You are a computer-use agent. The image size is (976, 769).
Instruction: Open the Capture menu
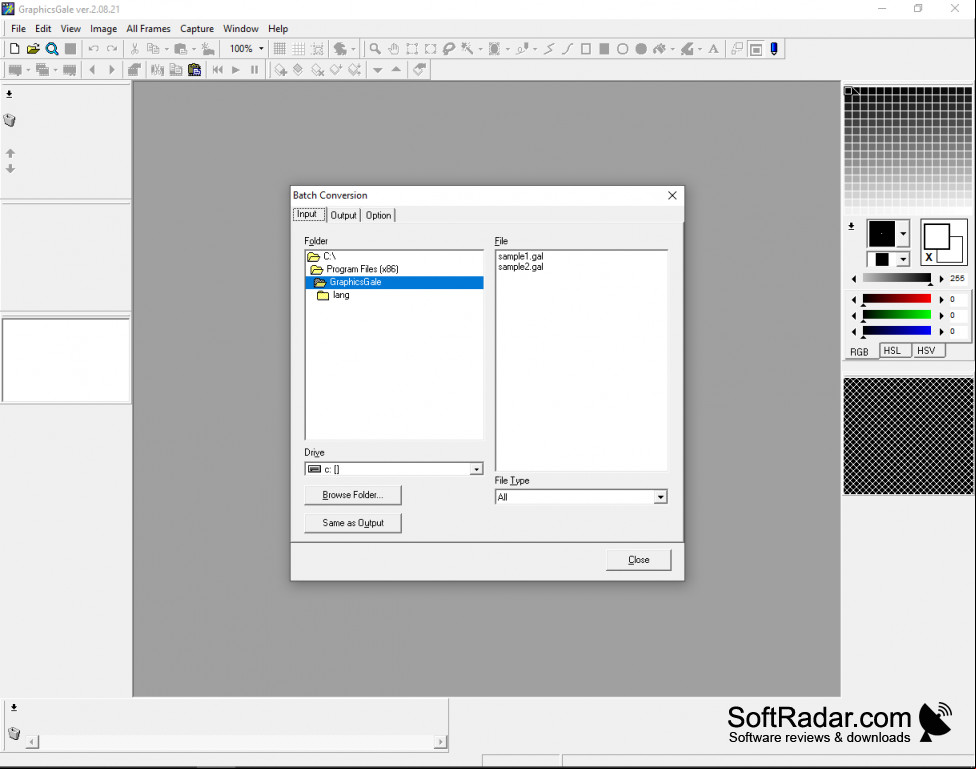point(197,29)
